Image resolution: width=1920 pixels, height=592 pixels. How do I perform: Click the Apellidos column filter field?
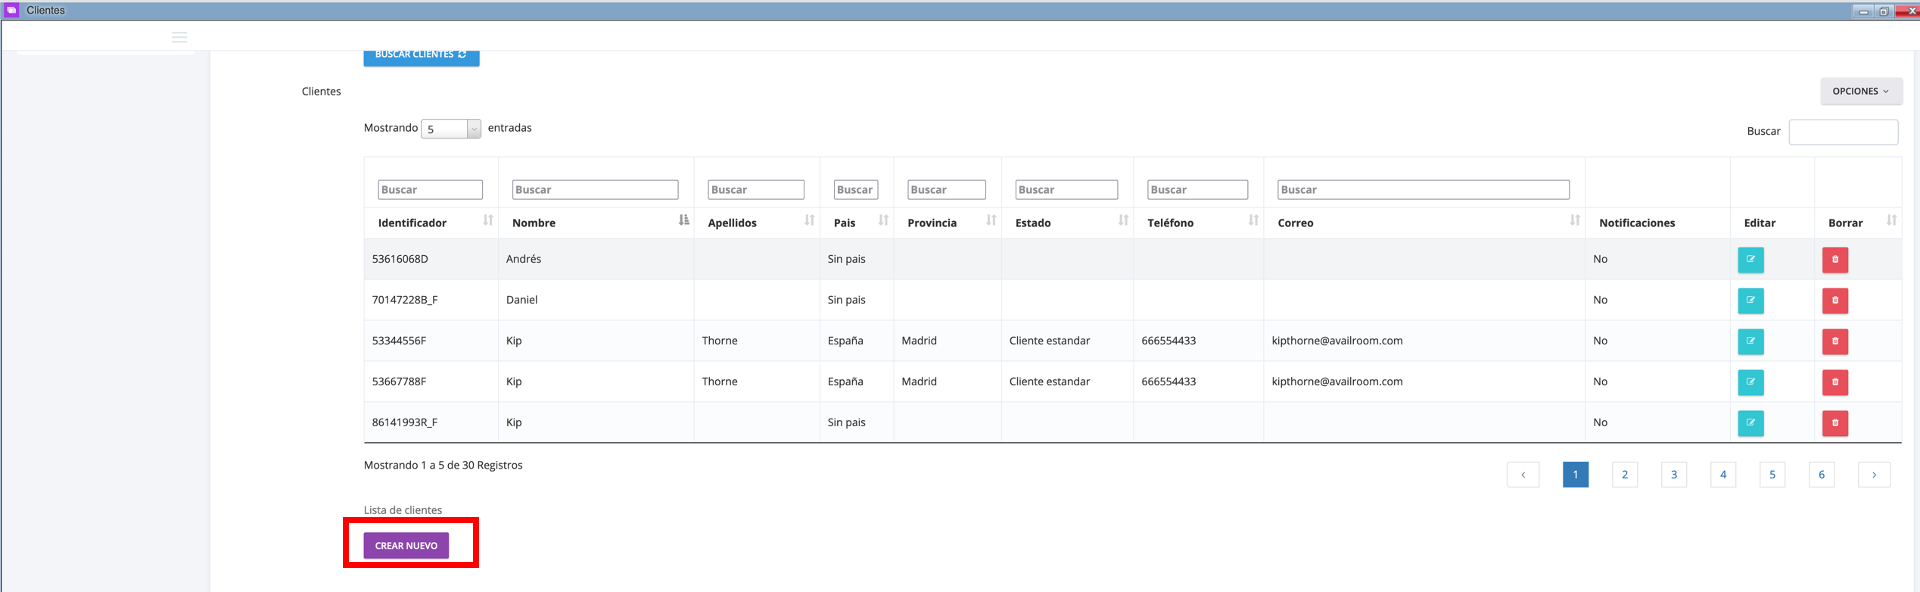(x=755, y=190)
